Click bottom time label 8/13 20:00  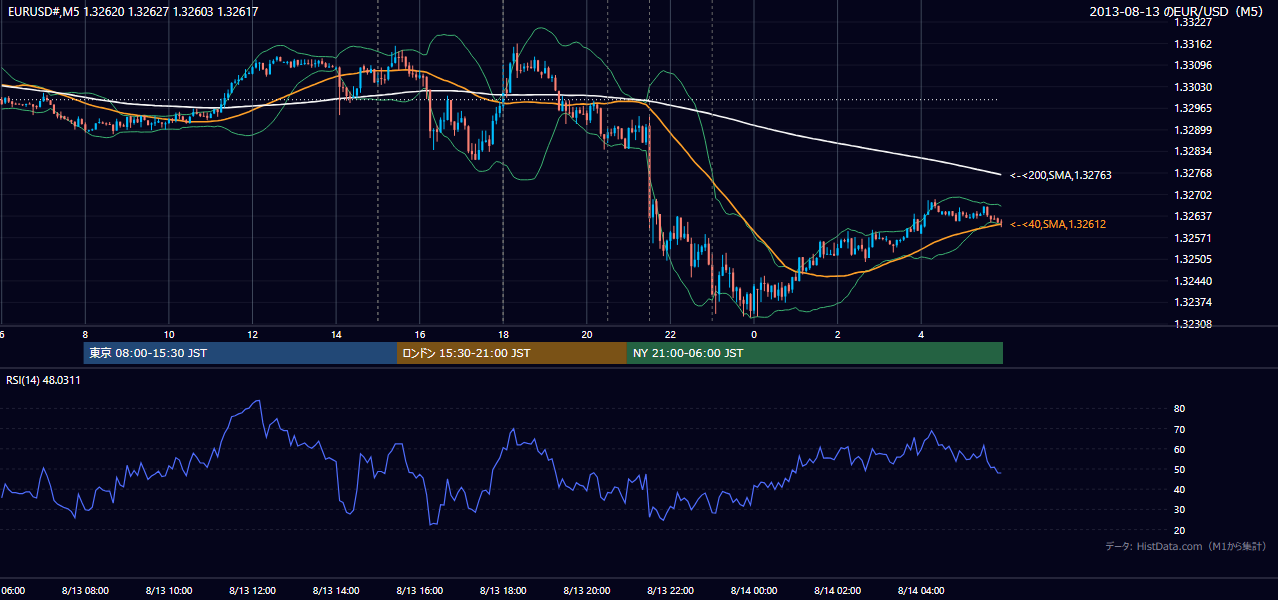coord(587,591)
